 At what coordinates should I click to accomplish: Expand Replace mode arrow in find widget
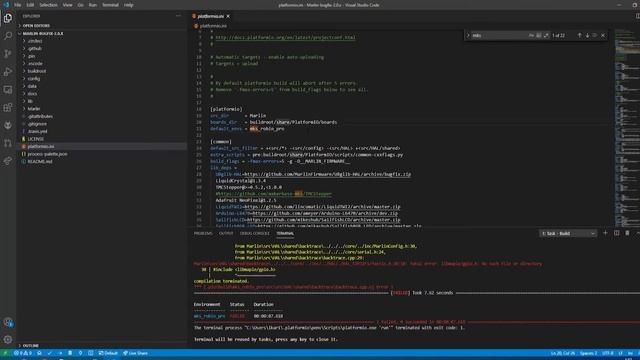[468, 36]
